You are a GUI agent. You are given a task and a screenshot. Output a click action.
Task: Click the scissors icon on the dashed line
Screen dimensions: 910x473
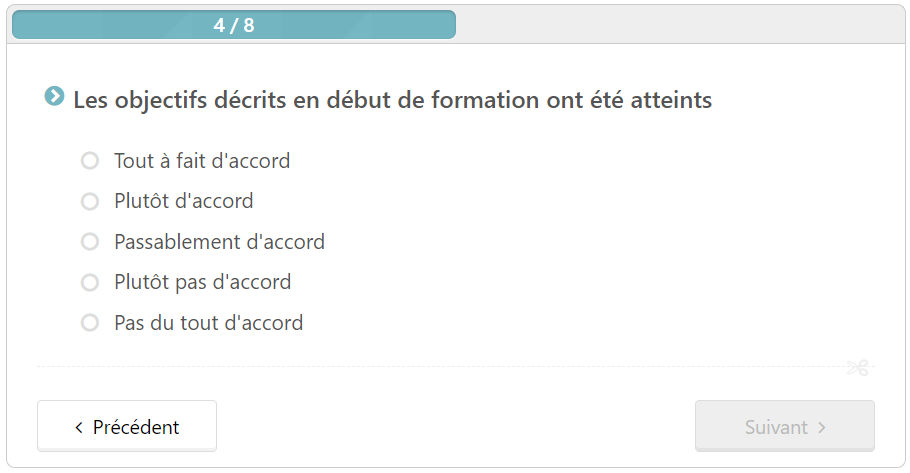pos(858,367)
